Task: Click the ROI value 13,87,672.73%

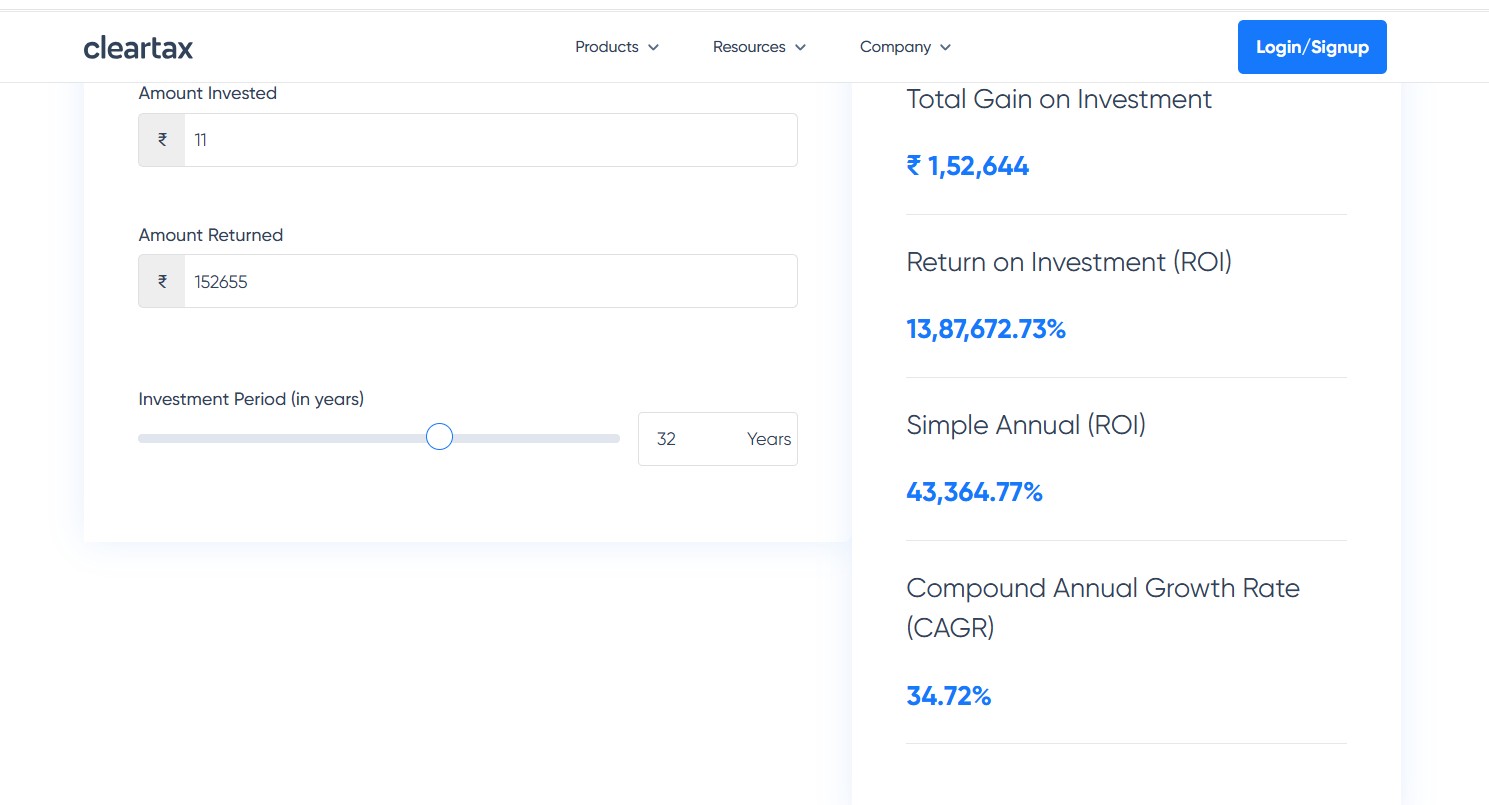Action: (985, 329)
